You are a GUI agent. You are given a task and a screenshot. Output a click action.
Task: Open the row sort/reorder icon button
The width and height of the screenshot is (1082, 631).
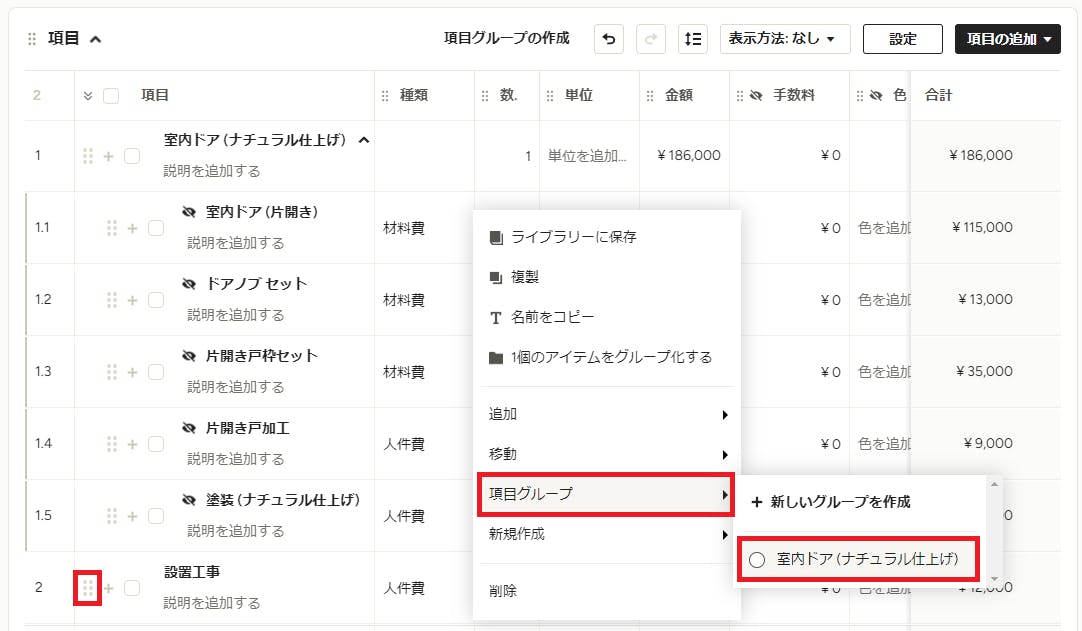coord(692,39)
